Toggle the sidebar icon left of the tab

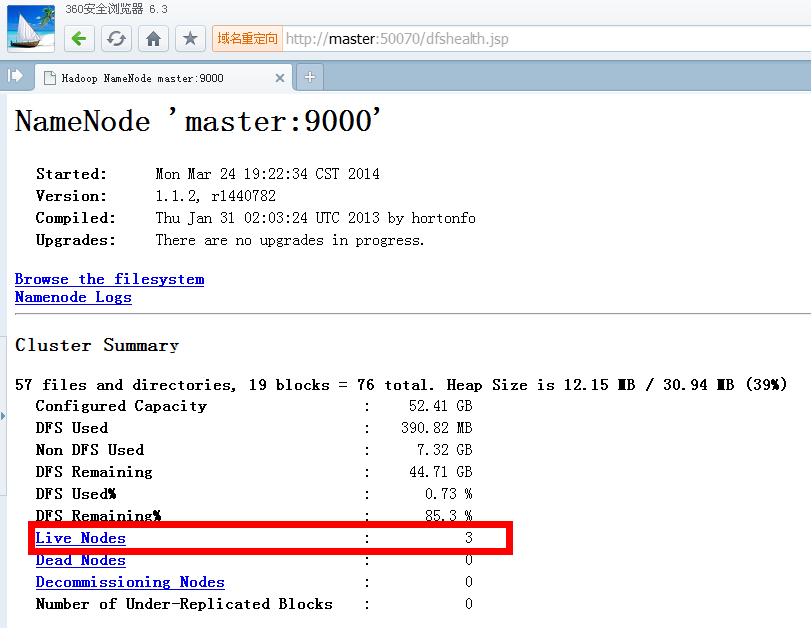(x=15, y=76)
